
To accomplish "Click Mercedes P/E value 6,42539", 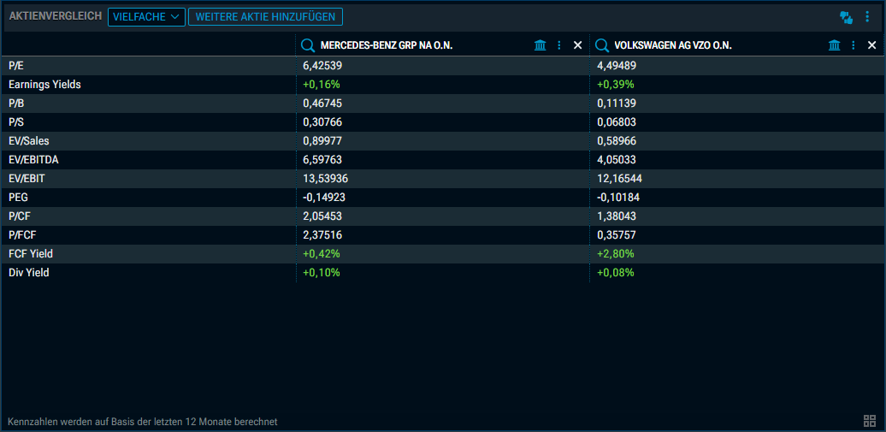I will coord(323,66).
